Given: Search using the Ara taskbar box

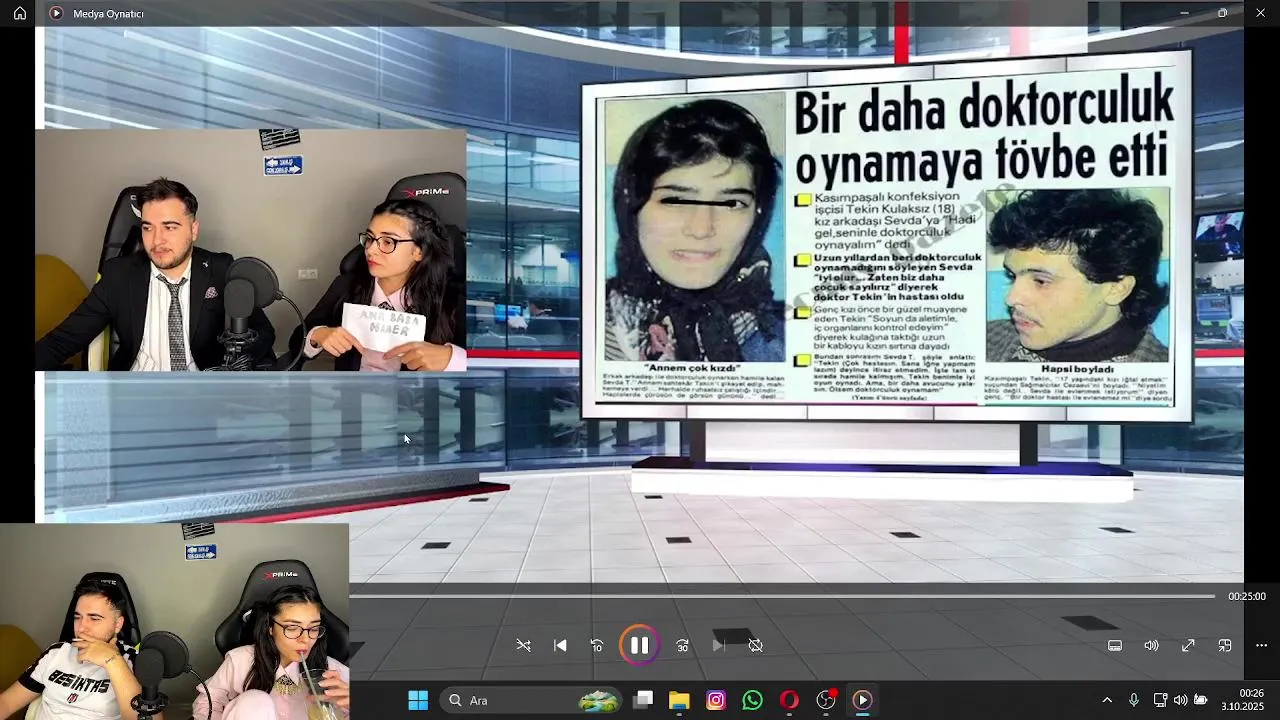Looking at the screenshot, I should pos(532,700).
